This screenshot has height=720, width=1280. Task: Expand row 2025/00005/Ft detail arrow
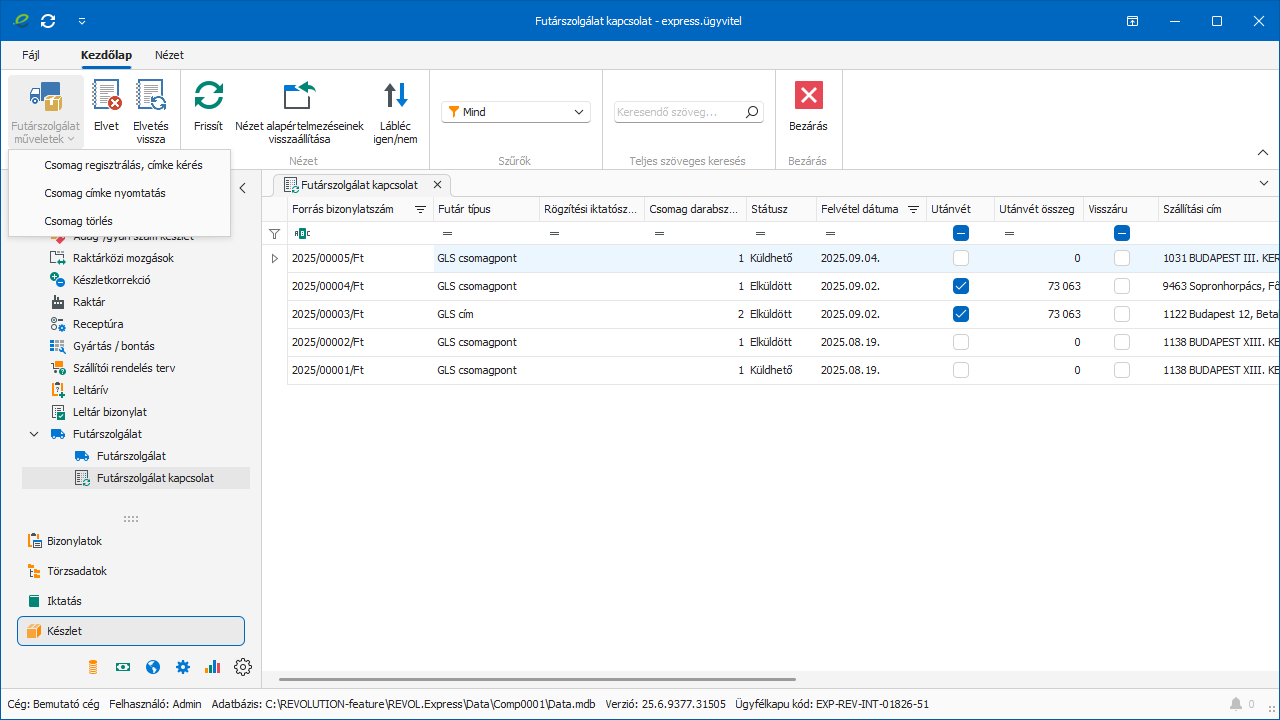click(x=275, y=258)
